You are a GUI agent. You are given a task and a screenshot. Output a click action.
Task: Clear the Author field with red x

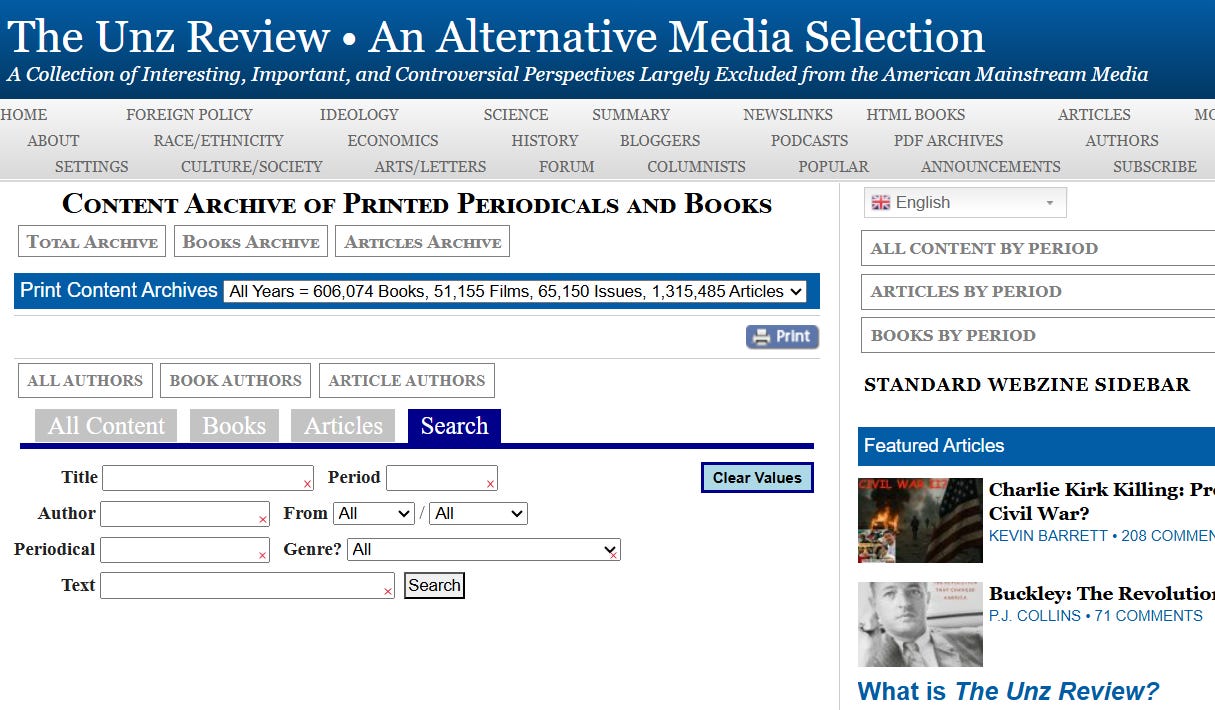tap(263, 520)
